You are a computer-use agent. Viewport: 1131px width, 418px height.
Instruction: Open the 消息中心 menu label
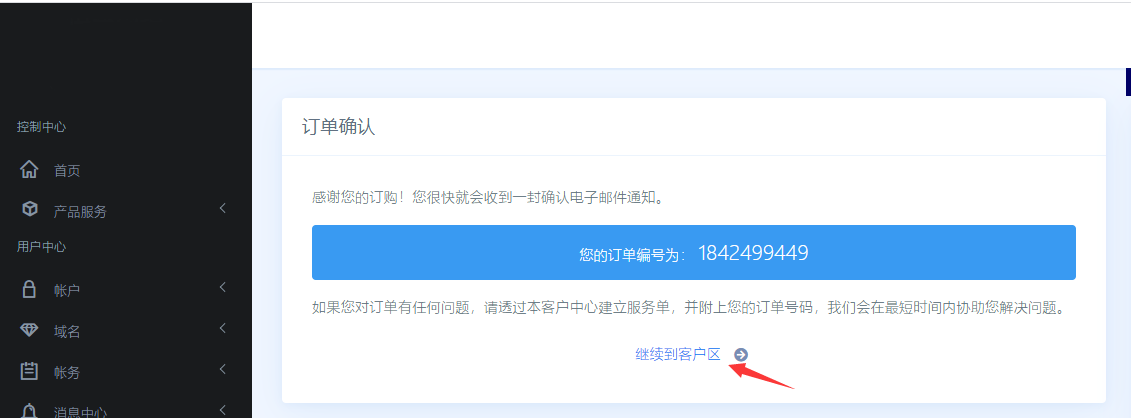click(81, 412)
